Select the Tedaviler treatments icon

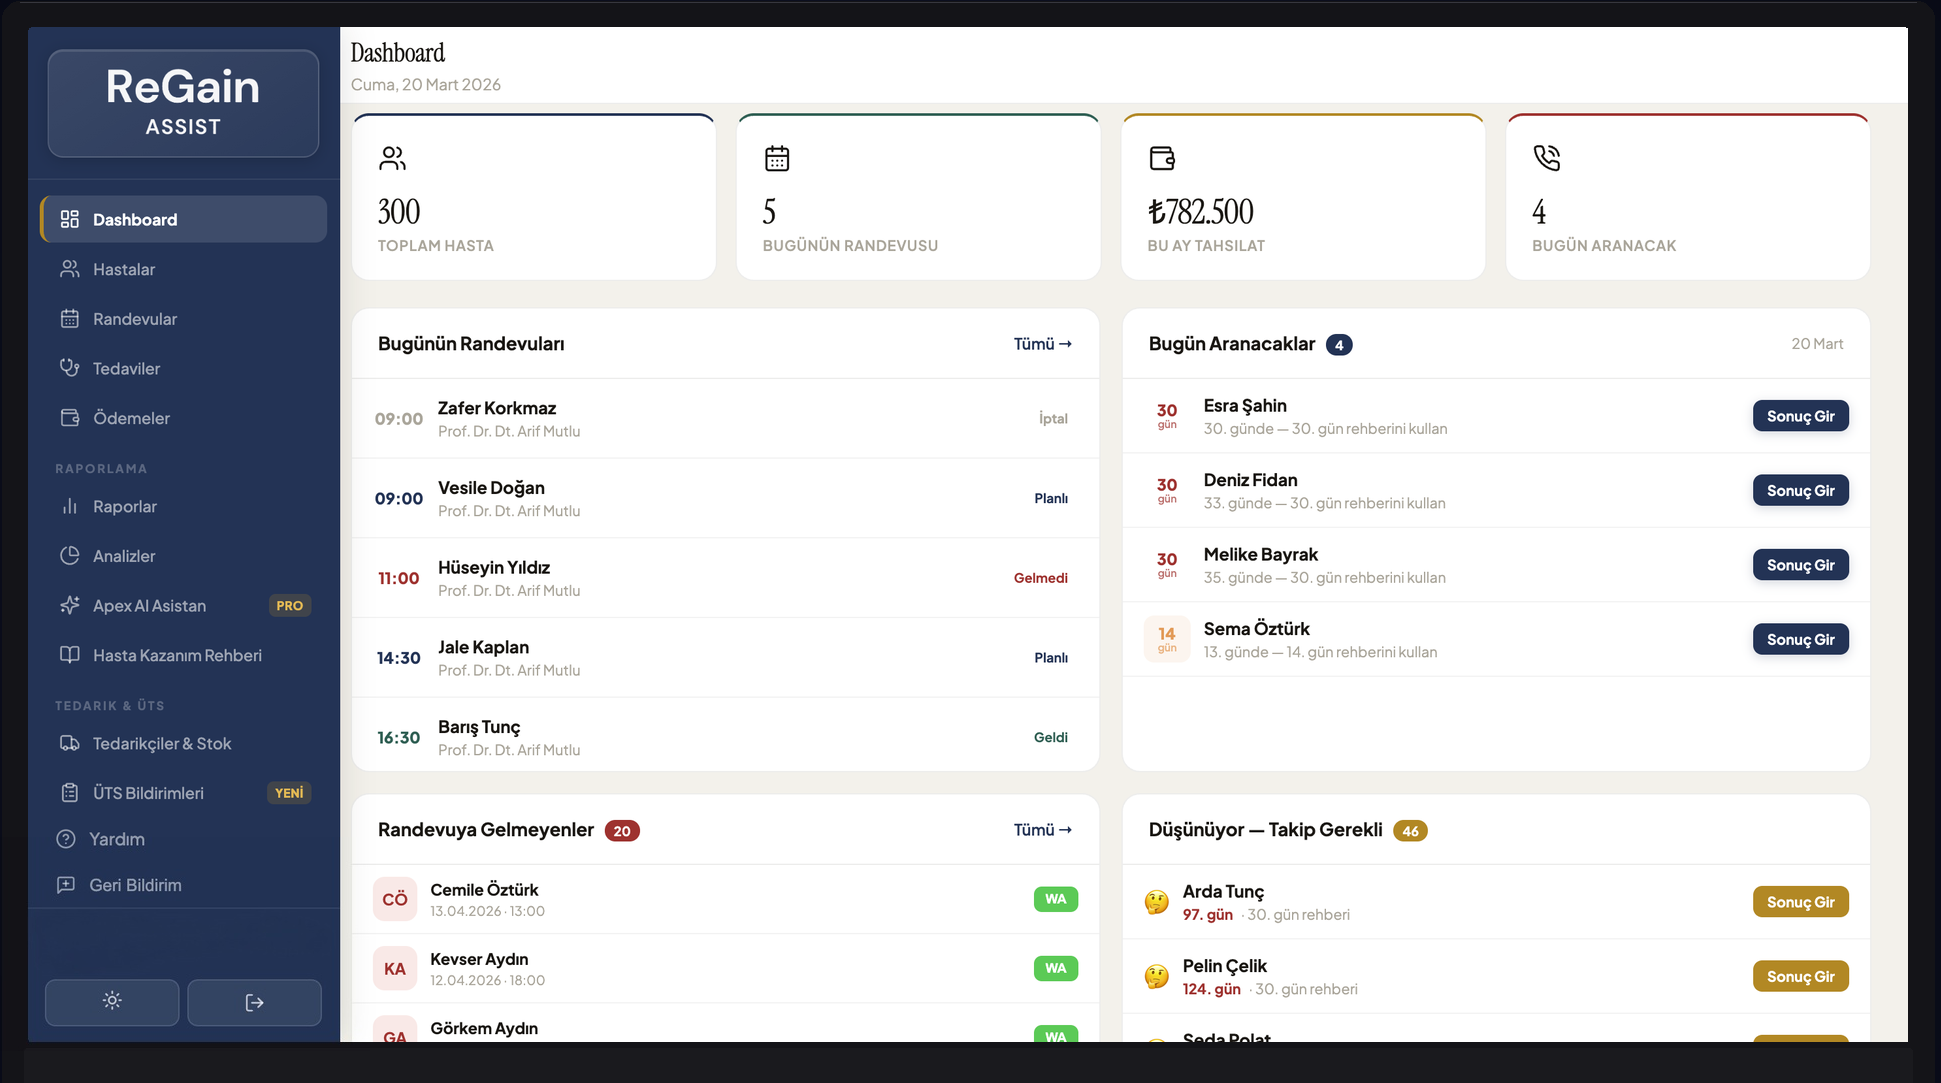[69, 368]
